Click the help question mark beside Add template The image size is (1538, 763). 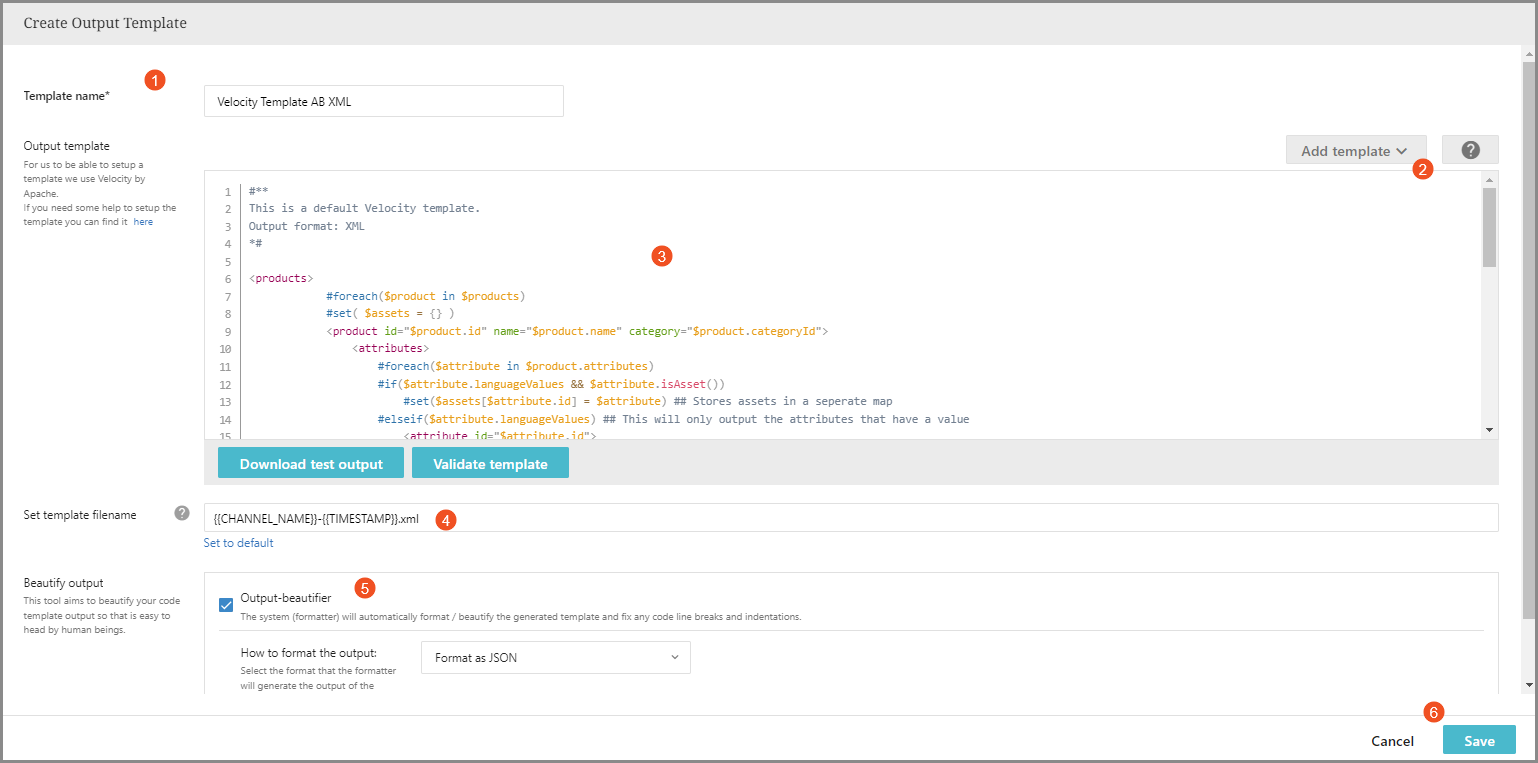(x=1470, y=150)
